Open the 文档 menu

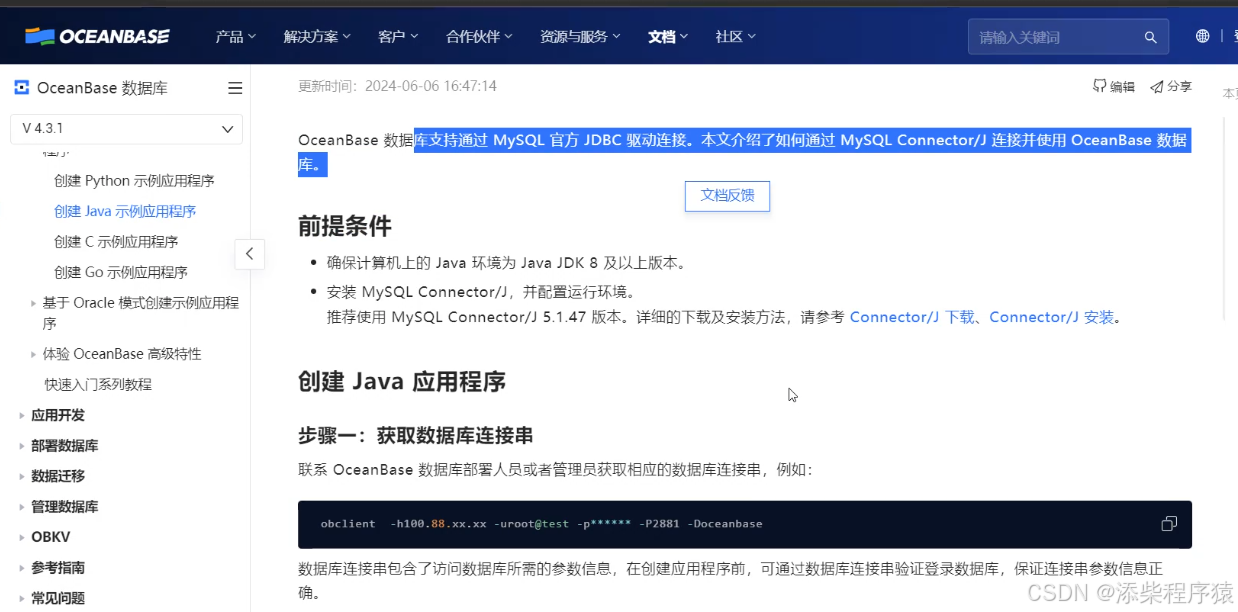point(668,37)
